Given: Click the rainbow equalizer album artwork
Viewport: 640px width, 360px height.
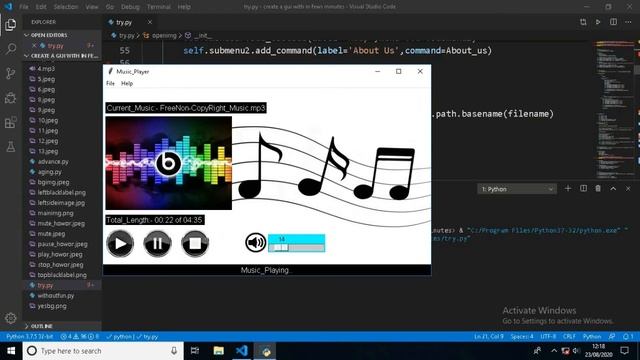Looking at the screenshot, I should pos(169,163).
